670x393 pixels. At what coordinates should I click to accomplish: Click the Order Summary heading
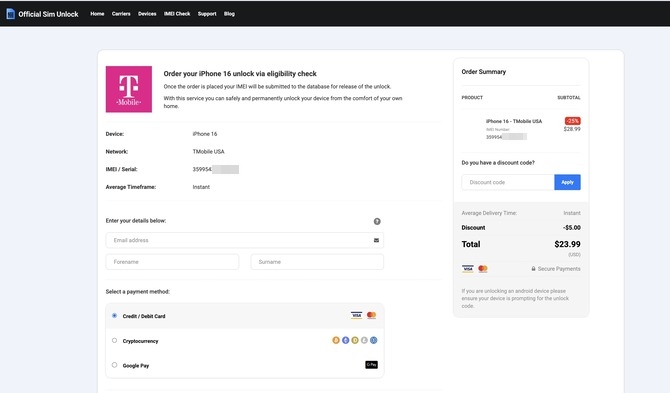tap(484, 72)
